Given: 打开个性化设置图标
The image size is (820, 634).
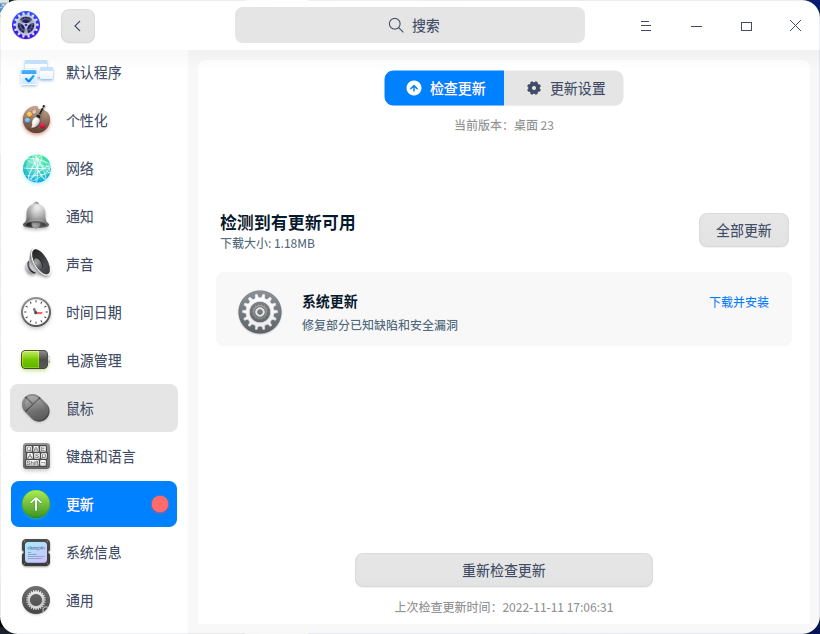Looking at the screenshot, I should pyautogui.click(x=36, y=120).
